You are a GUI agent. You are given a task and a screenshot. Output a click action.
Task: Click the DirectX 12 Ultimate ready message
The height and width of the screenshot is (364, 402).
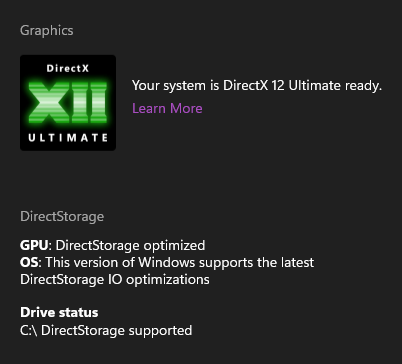(257, 86)
